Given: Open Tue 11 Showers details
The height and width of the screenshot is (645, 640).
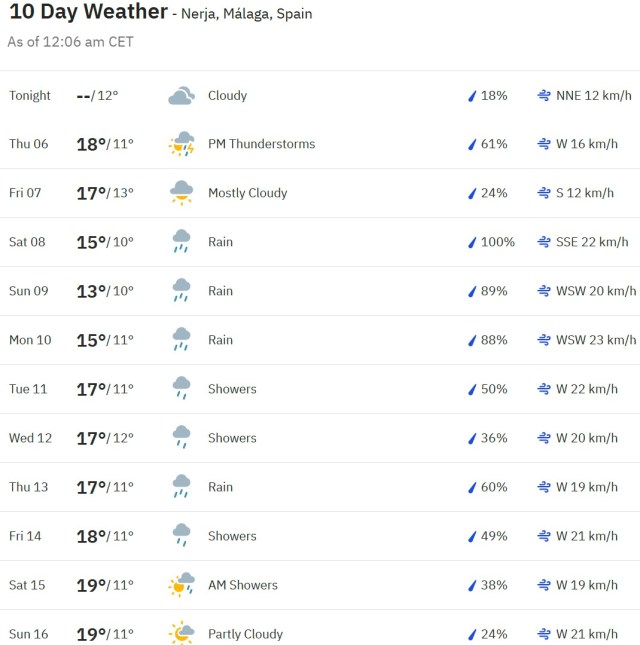Looking at the screenshot, I should click(x=232, y=389).
